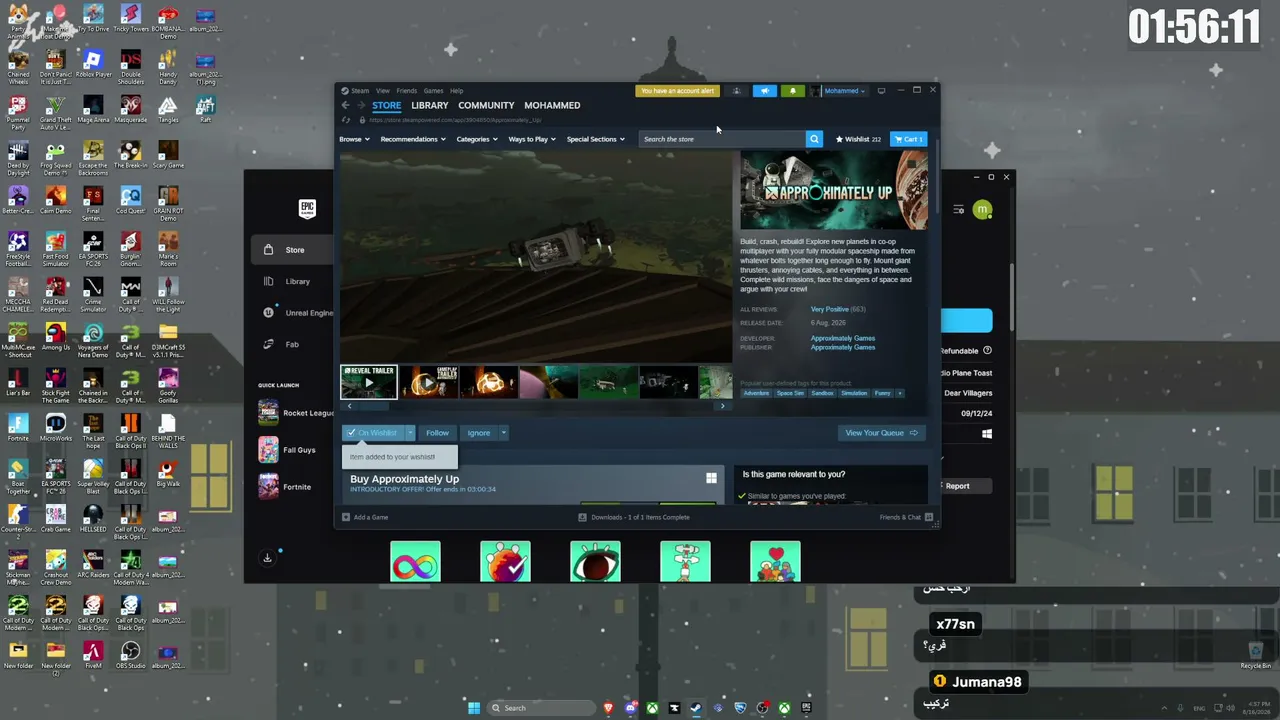
Task: Open the account alert notice
Action: pyautogui.click(x=677, y=91)
